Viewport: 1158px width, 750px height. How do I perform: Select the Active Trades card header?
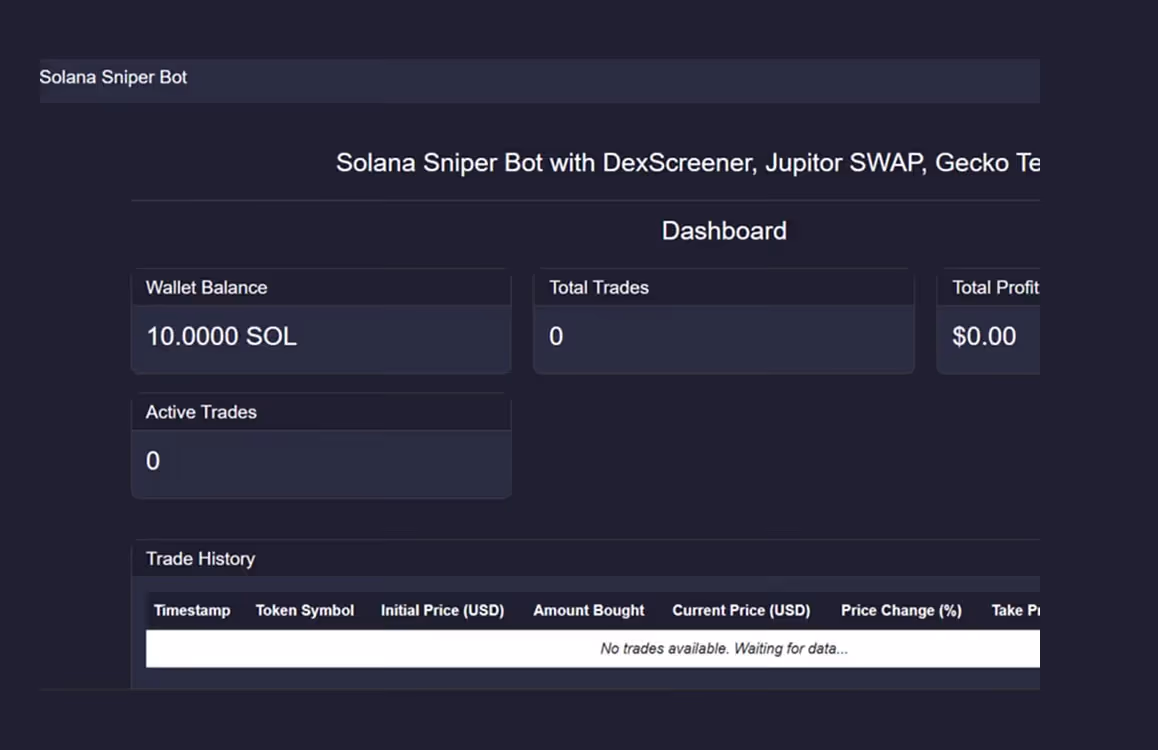(321, 412)
